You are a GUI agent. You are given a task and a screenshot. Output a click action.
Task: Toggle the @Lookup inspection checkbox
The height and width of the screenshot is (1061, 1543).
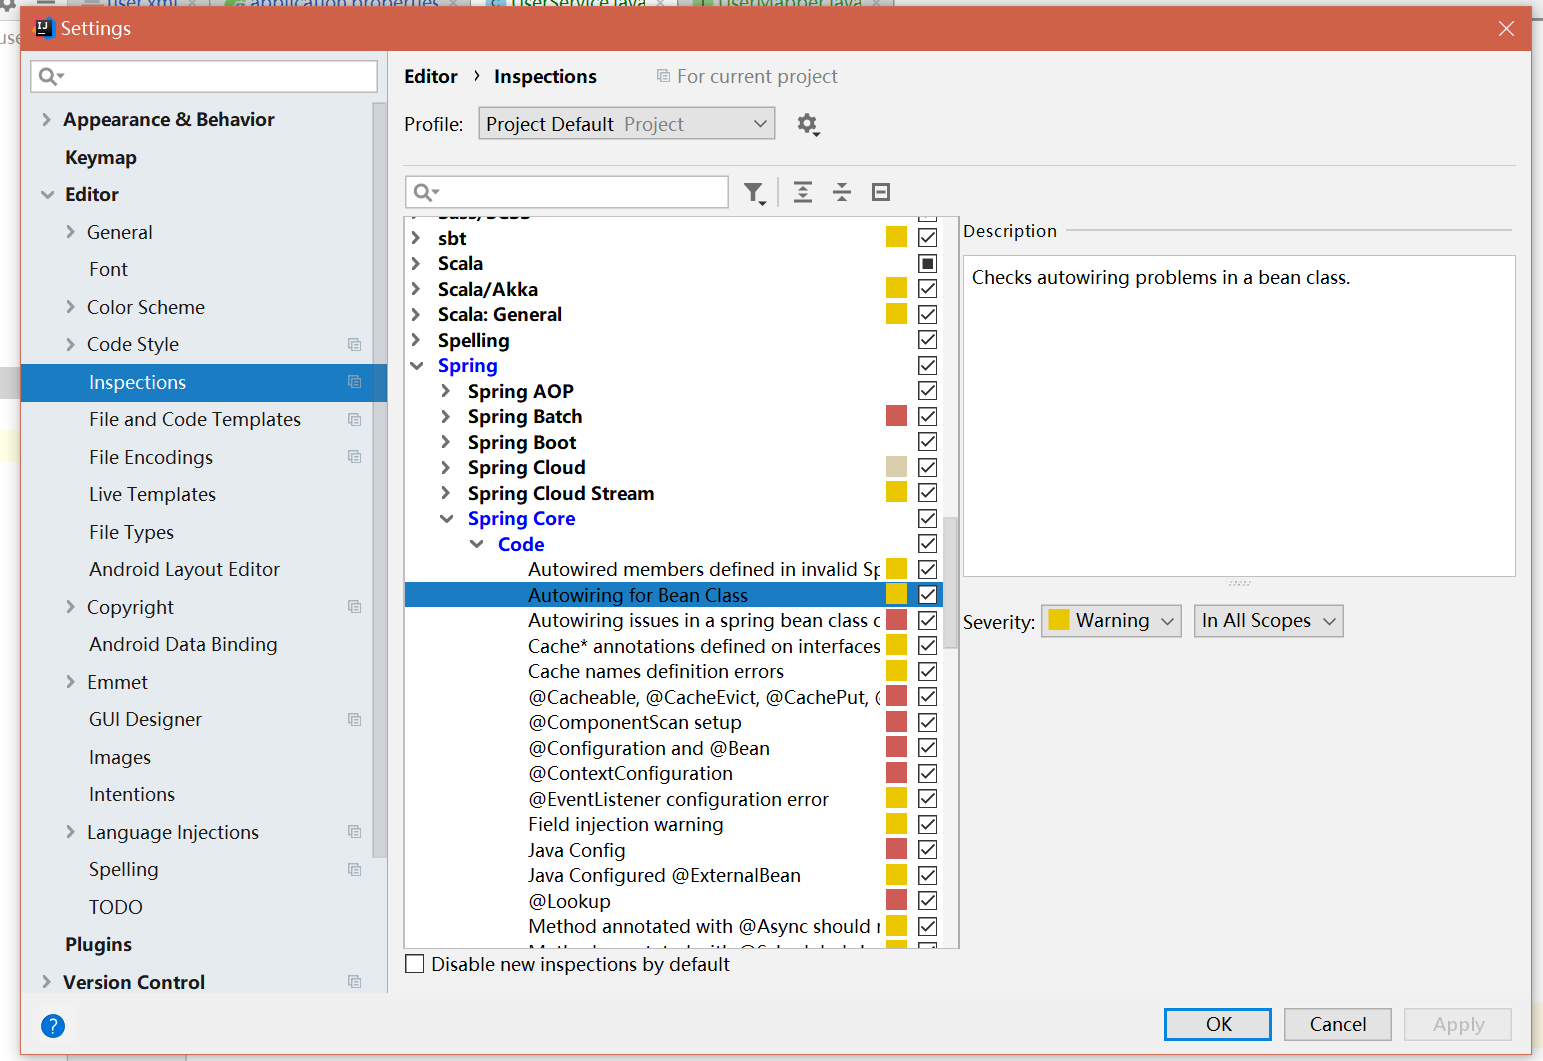coord(928,901)
